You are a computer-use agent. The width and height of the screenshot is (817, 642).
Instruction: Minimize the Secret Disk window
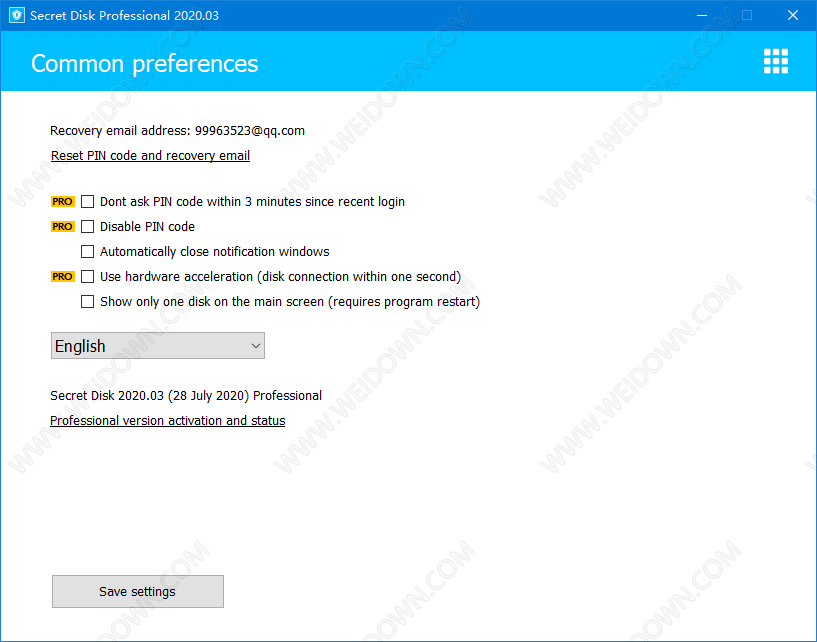point(701,15)
